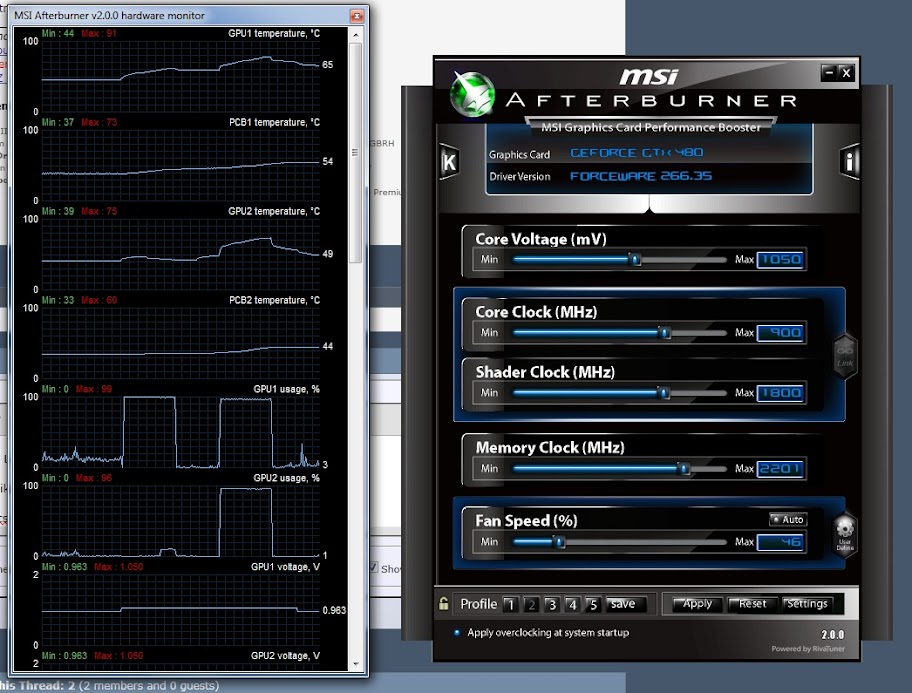Screen dimensions: 912x693
Task: Click the Memory Clock value field 2201
Action: pos(781,469)
